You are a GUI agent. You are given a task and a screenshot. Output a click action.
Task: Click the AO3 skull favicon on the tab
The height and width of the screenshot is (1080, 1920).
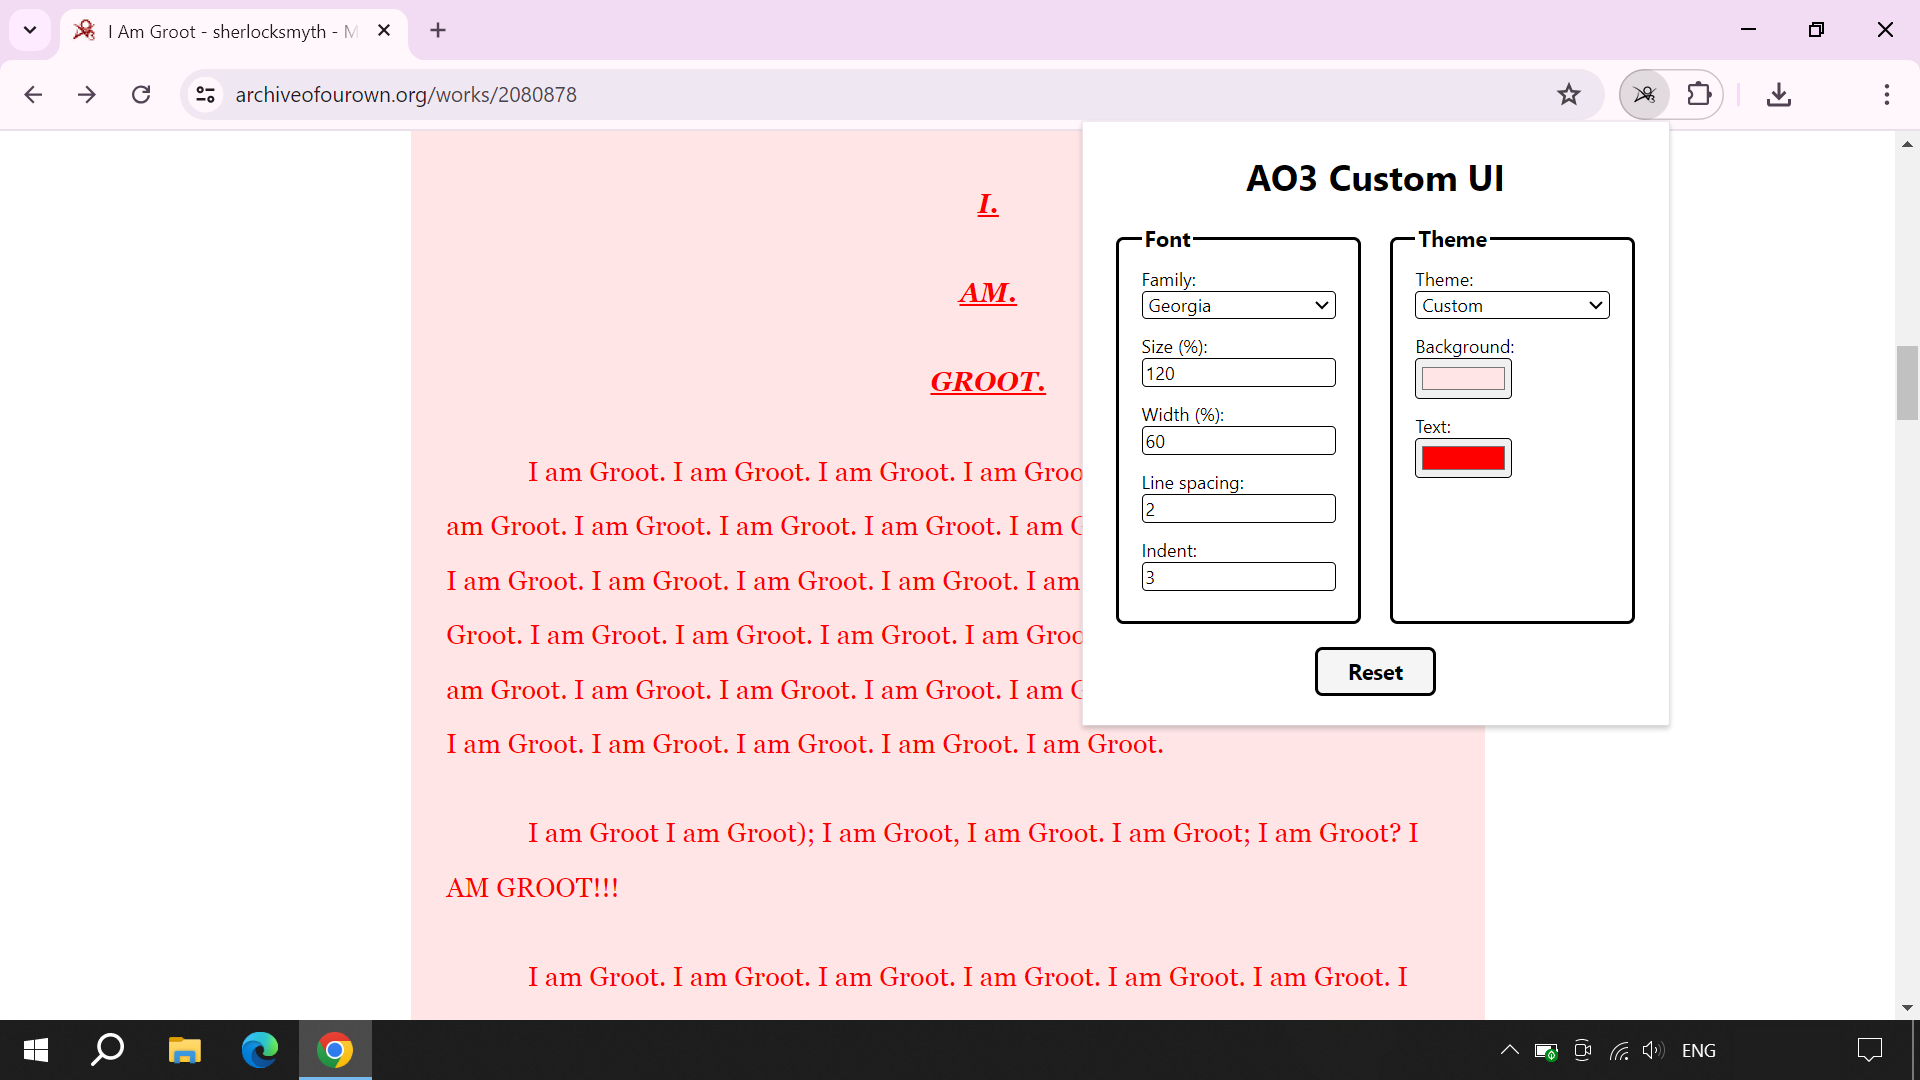pyautogui.click(x=85, y=31)
